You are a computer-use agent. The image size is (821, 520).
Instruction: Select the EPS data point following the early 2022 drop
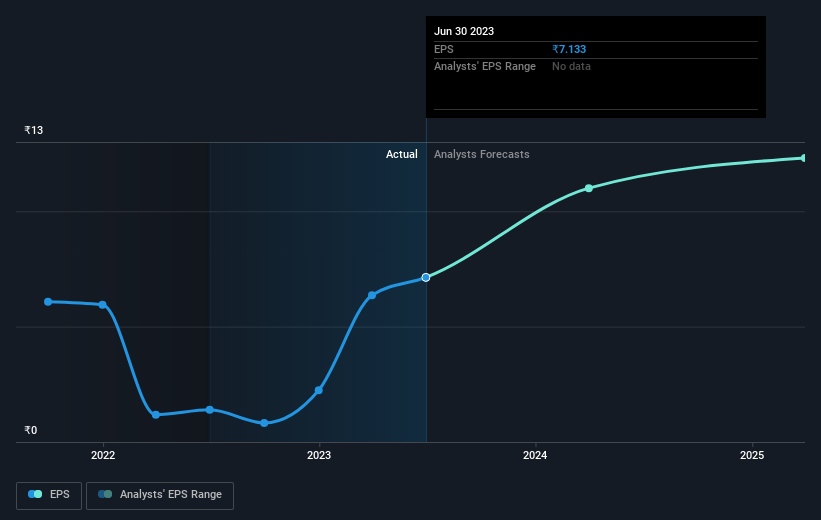click(156, 415)
